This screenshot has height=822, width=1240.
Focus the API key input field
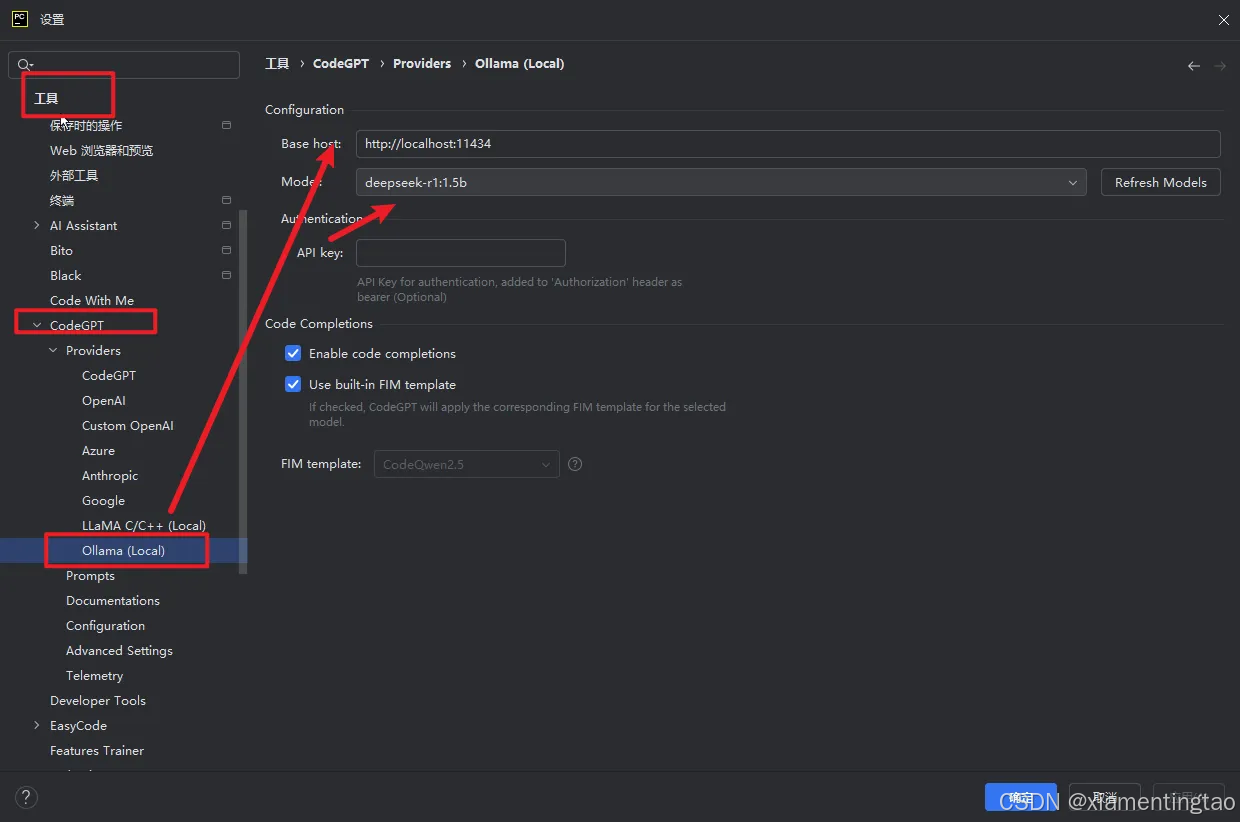coord(461,253)
